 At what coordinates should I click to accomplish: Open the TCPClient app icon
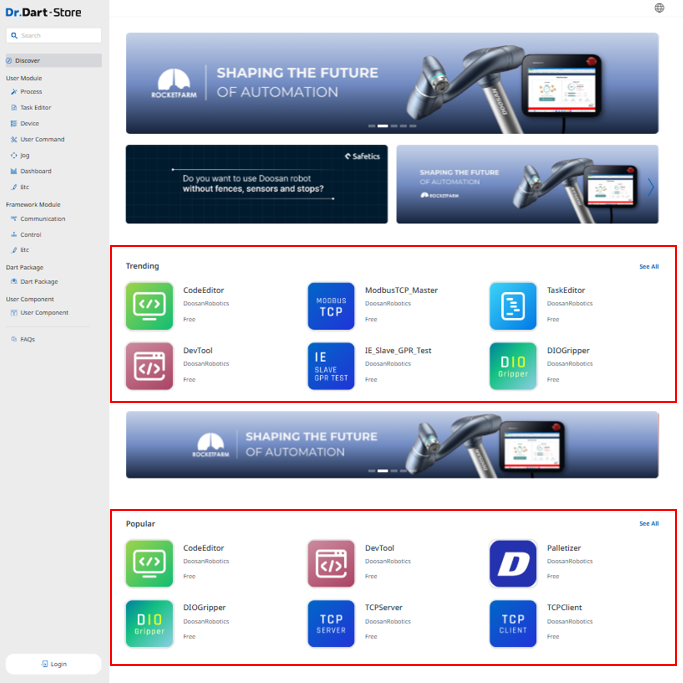(x=513, y=623)
